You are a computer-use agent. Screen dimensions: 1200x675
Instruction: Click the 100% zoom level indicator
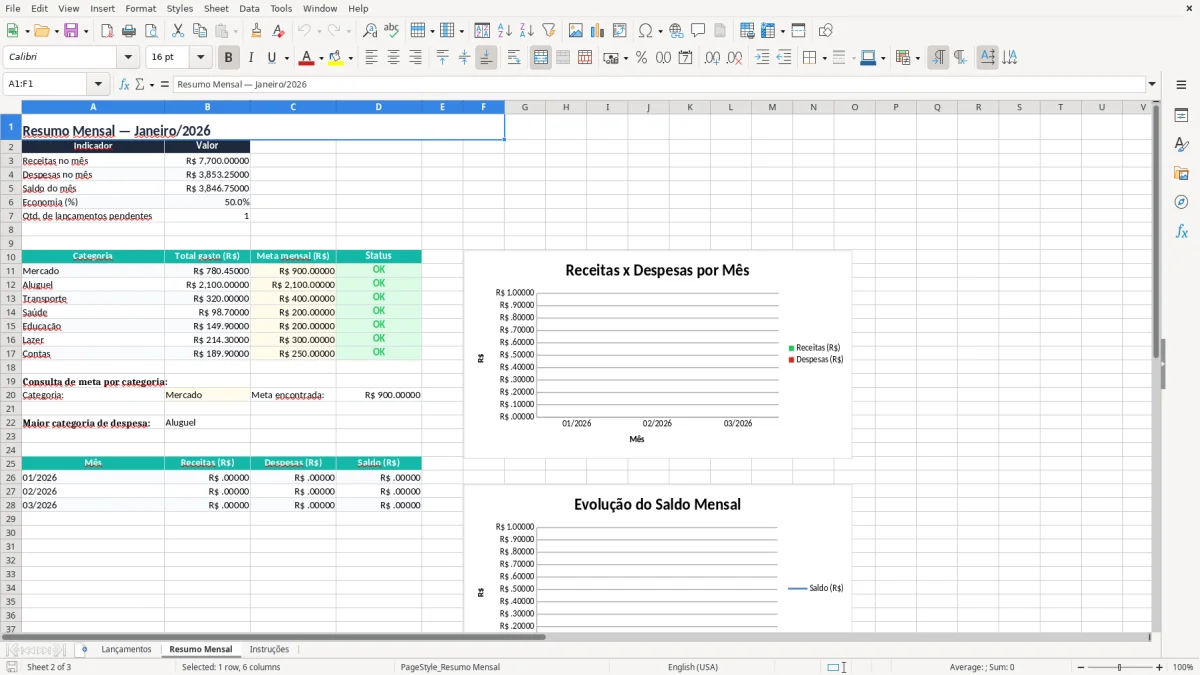(1183, 667)
